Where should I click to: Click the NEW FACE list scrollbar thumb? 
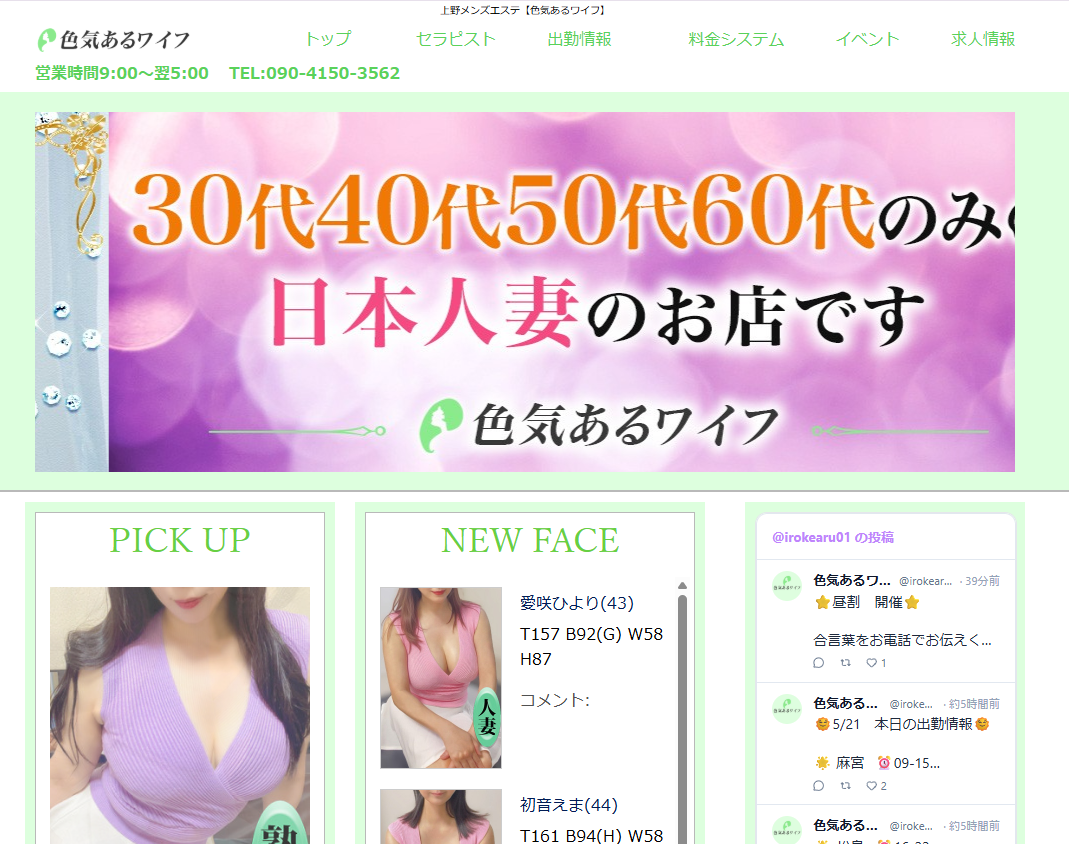pos(682,719)
